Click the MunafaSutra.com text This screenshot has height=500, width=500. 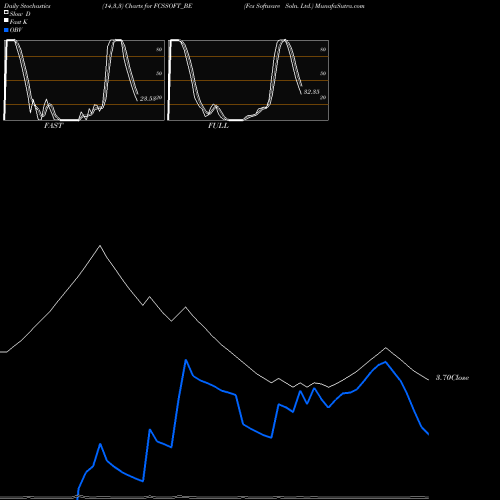click(x=340, y=6)
